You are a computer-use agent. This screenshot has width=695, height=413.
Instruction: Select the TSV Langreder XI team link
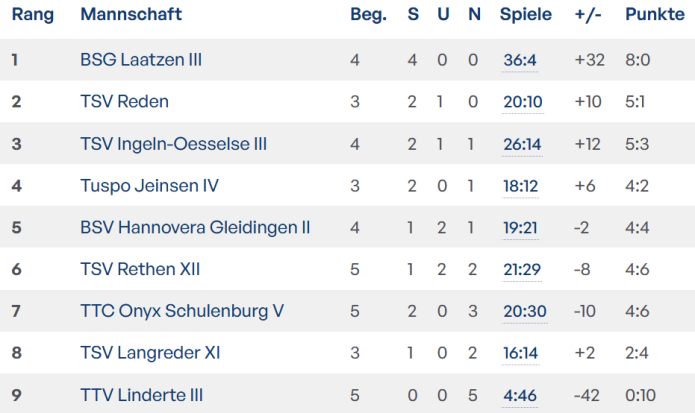pyautogui.click(x=150, y=354)
